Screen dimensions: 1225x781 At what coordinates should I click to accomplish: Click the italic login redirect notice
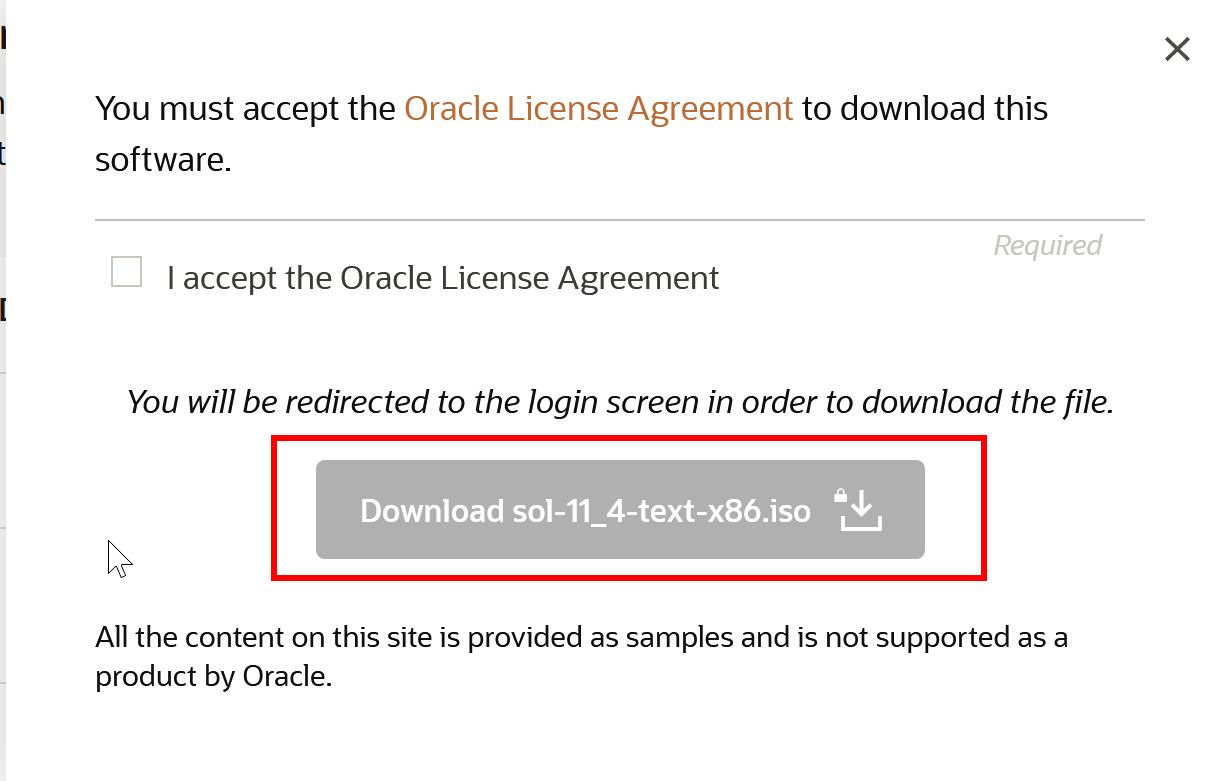click(620, 402)
